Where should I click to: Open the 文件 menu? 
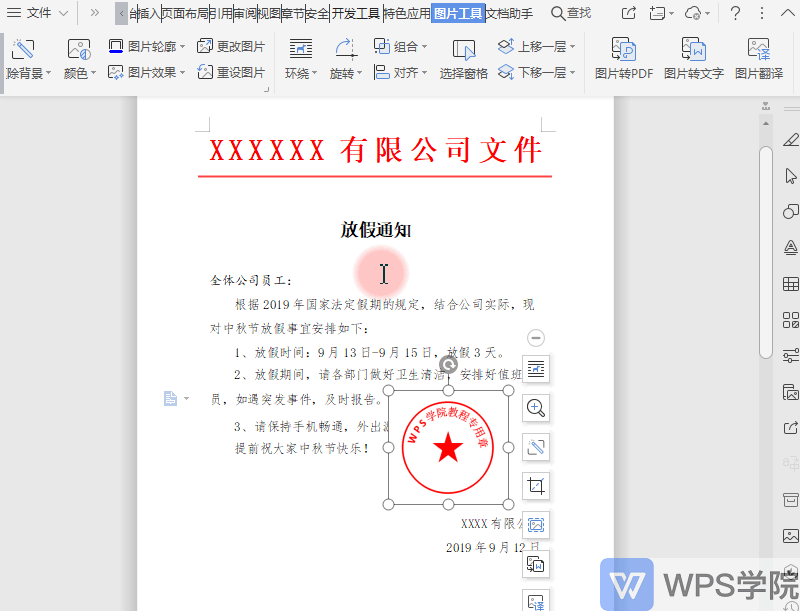tap(36, 14)
